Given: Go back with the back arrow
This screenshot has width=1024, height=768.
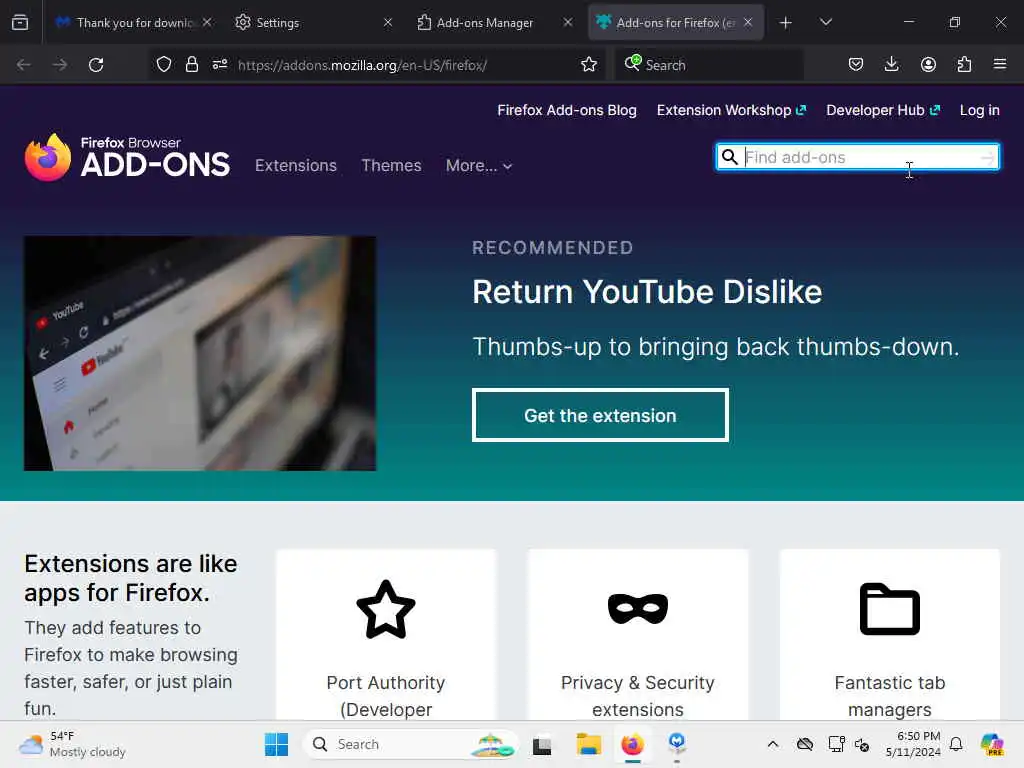Looking at the screenshot, I should (24, 65).
